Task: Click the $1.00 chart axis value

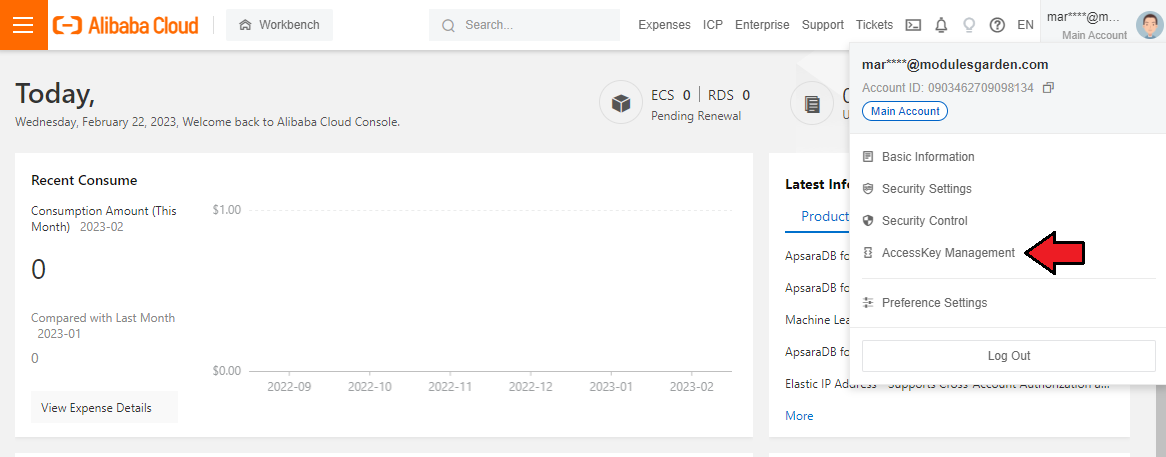Action: pos(227,210)
